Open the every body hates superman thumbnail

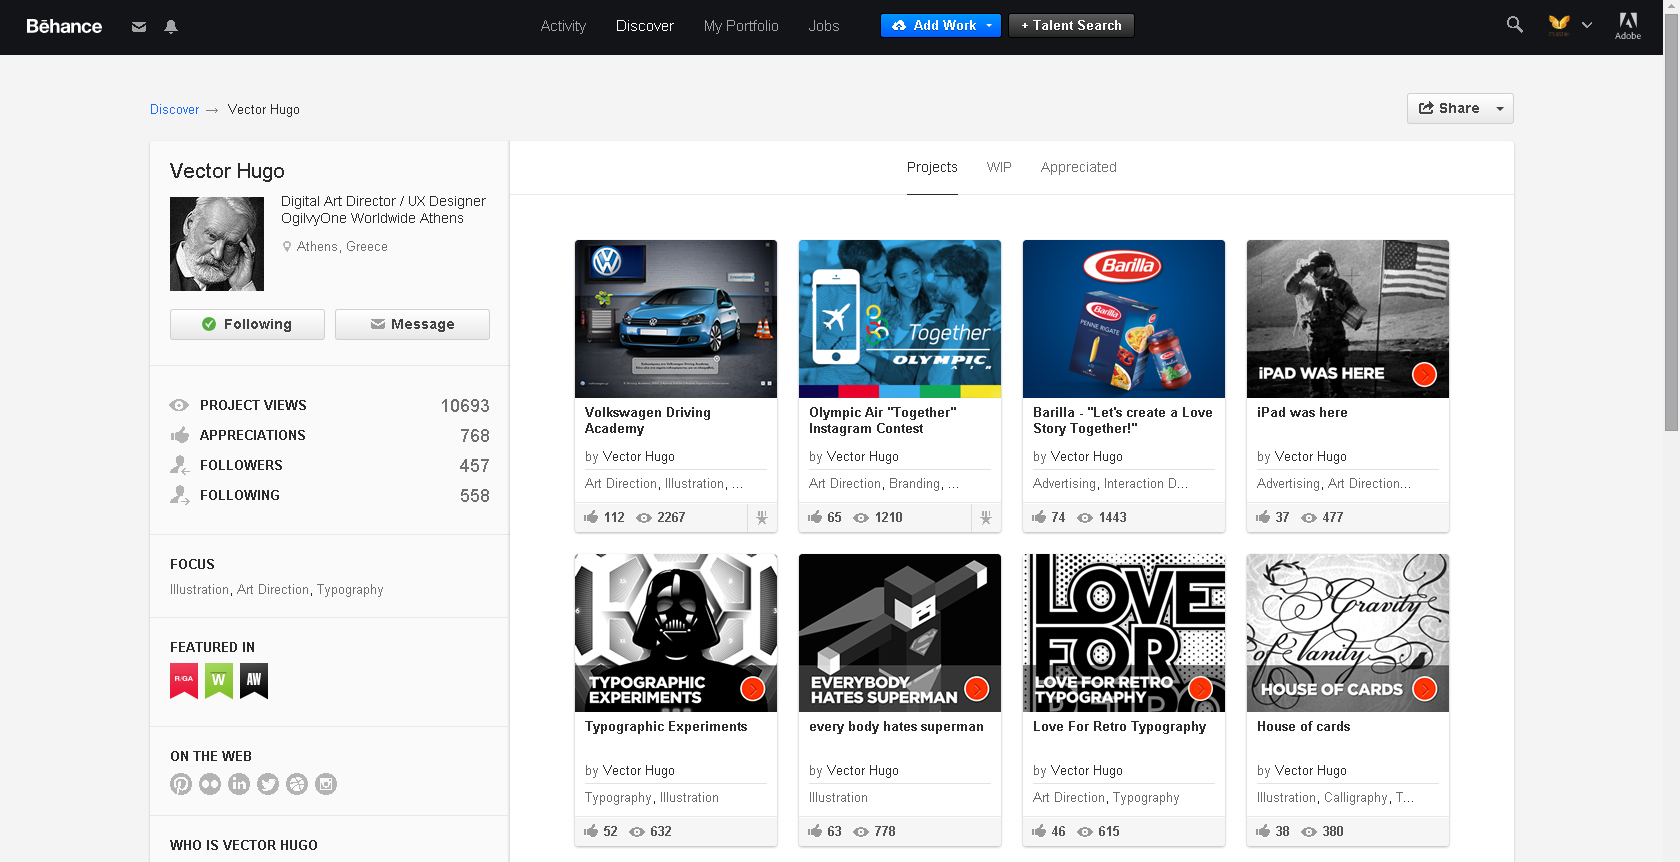click(x=900, y=633)
